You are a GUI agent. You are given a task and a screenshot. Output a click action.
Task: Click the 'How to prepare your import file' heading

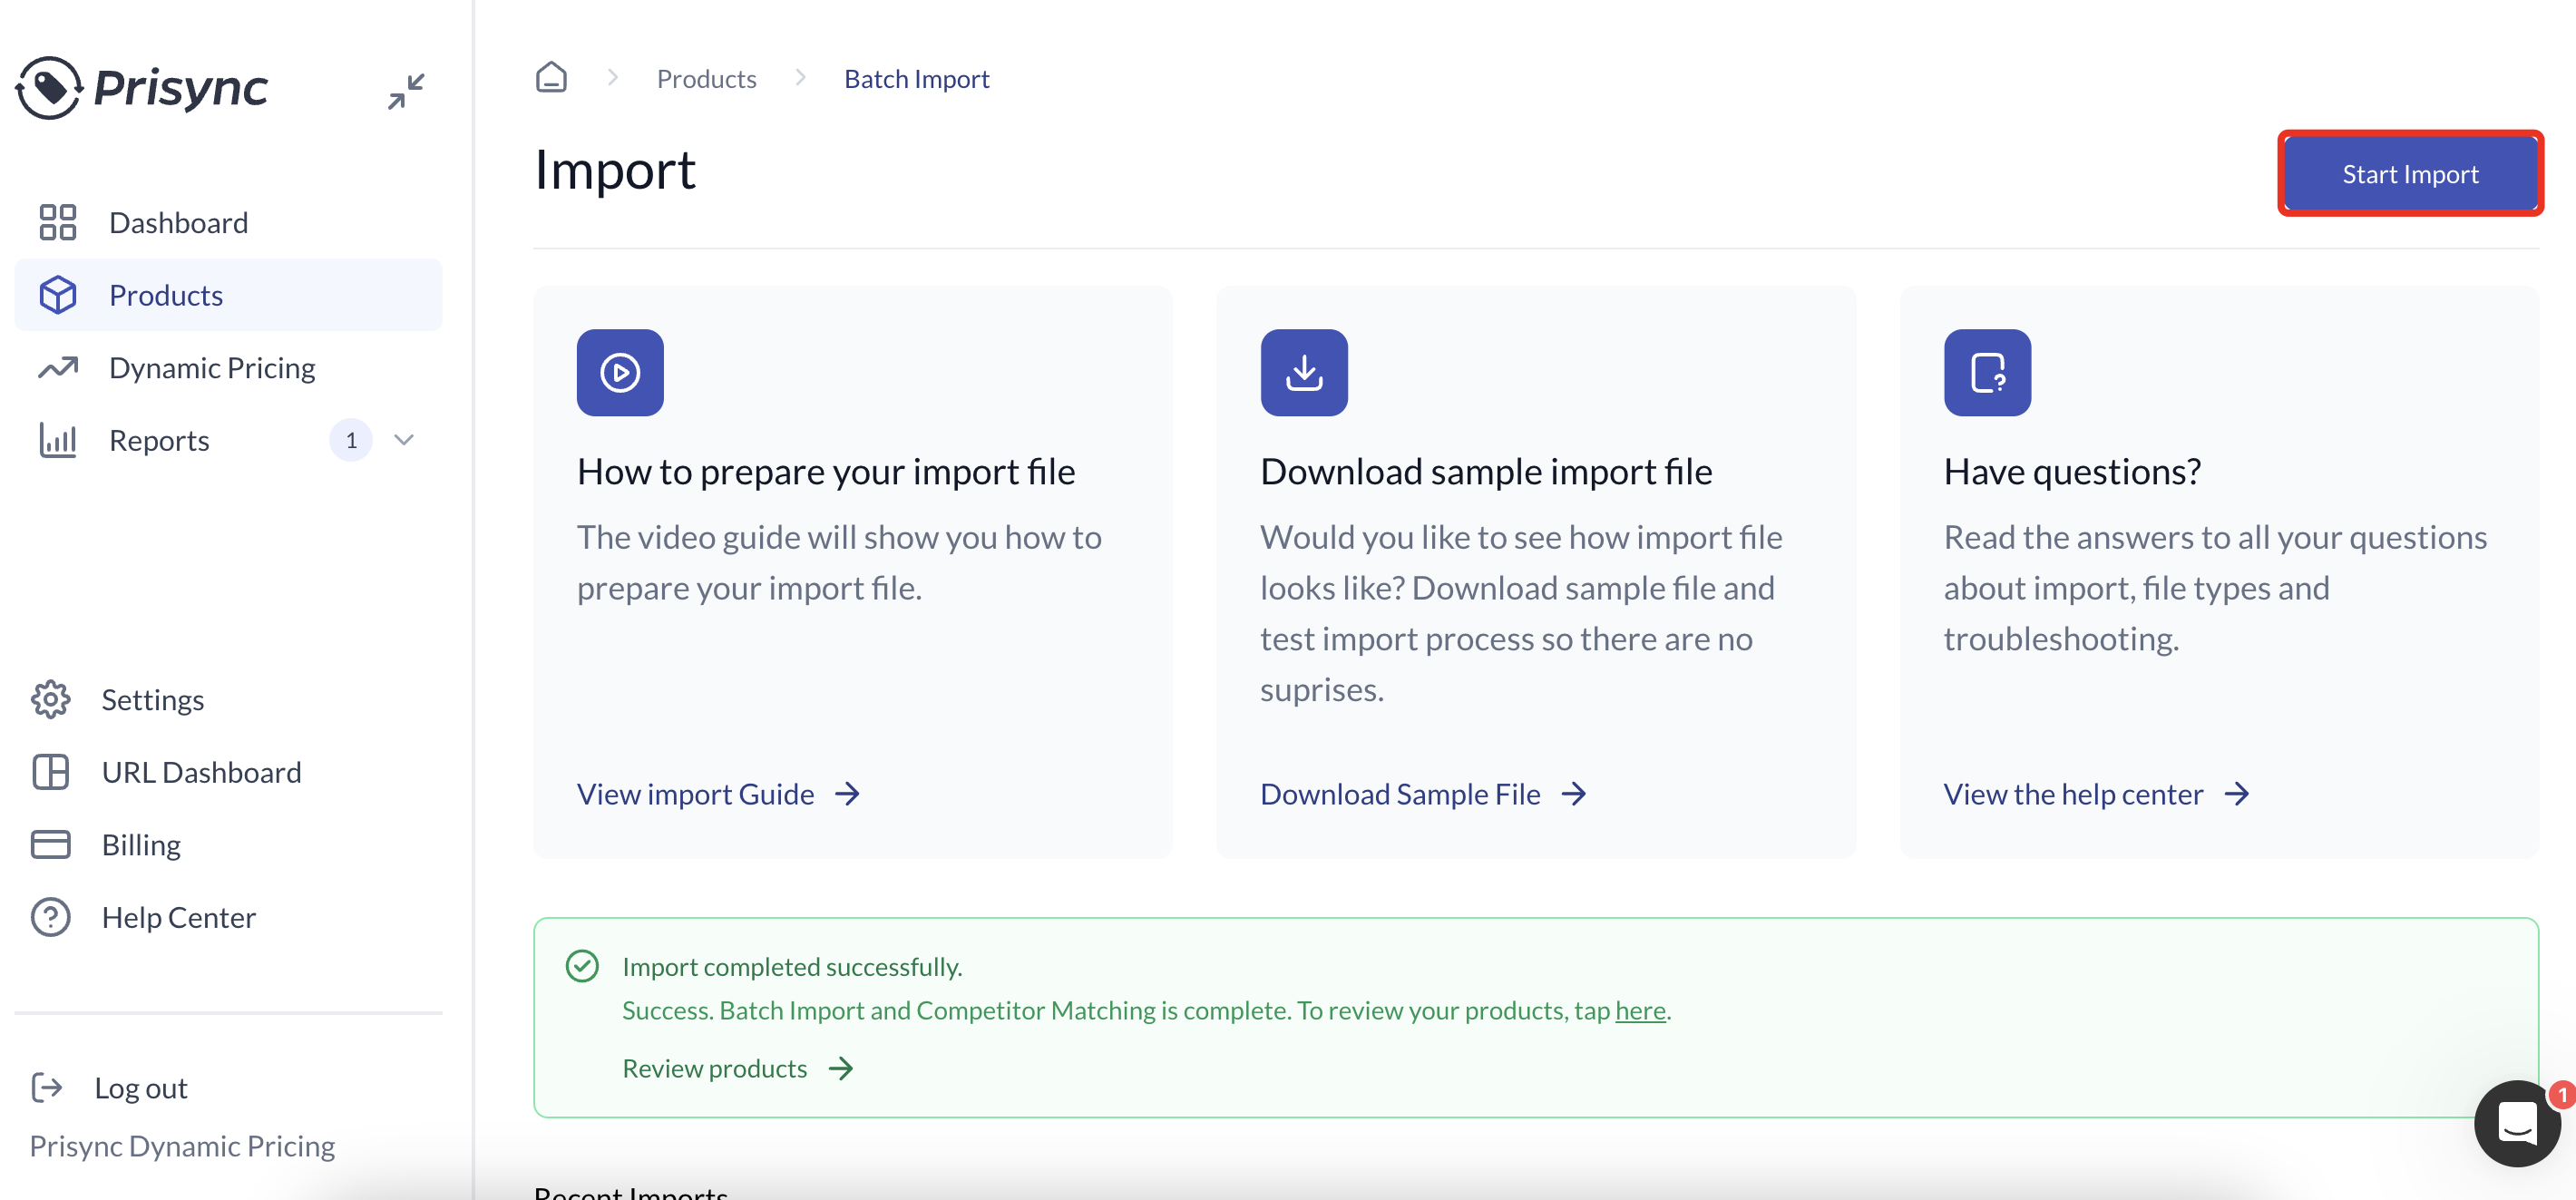(x=826, y=471)
